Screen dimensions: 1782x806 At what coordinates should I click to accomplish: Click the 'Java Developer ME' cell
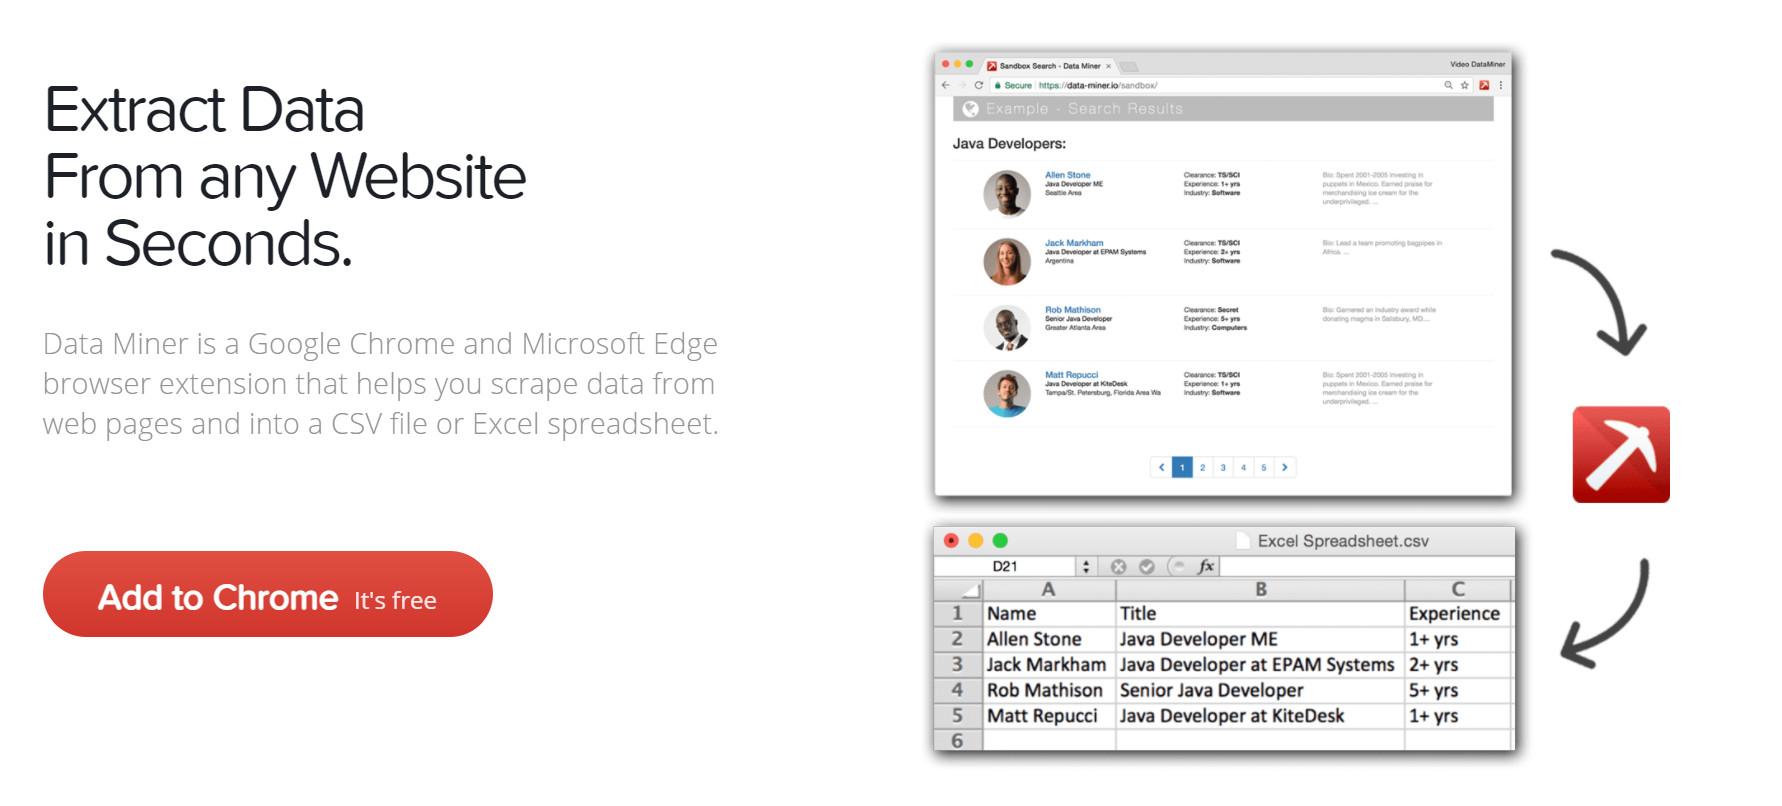point(1260,639)
